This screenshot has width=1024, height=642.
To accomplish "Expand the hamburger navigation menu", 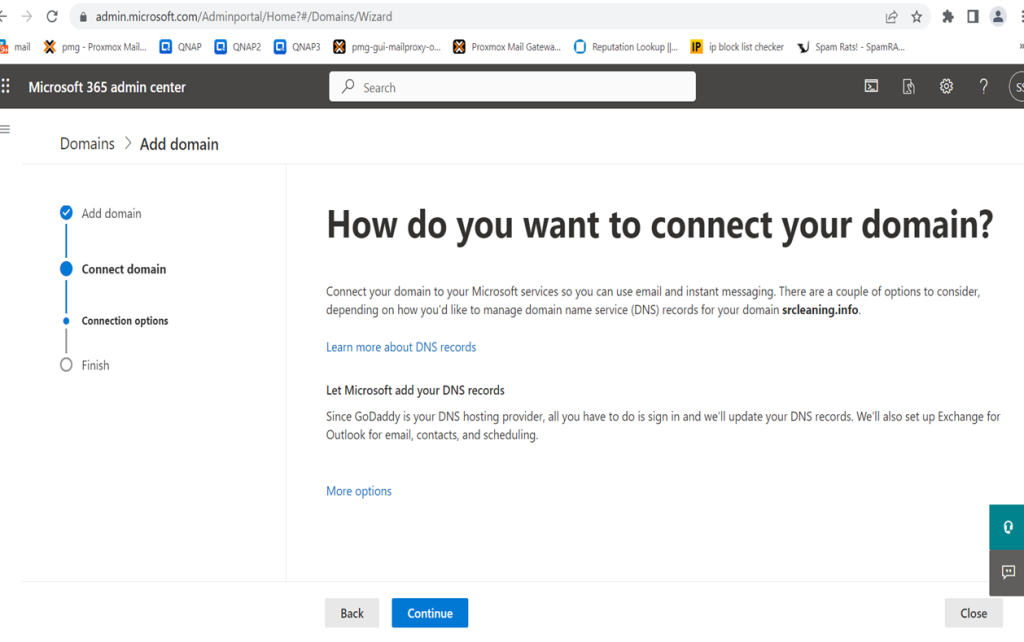I will 5,129.
